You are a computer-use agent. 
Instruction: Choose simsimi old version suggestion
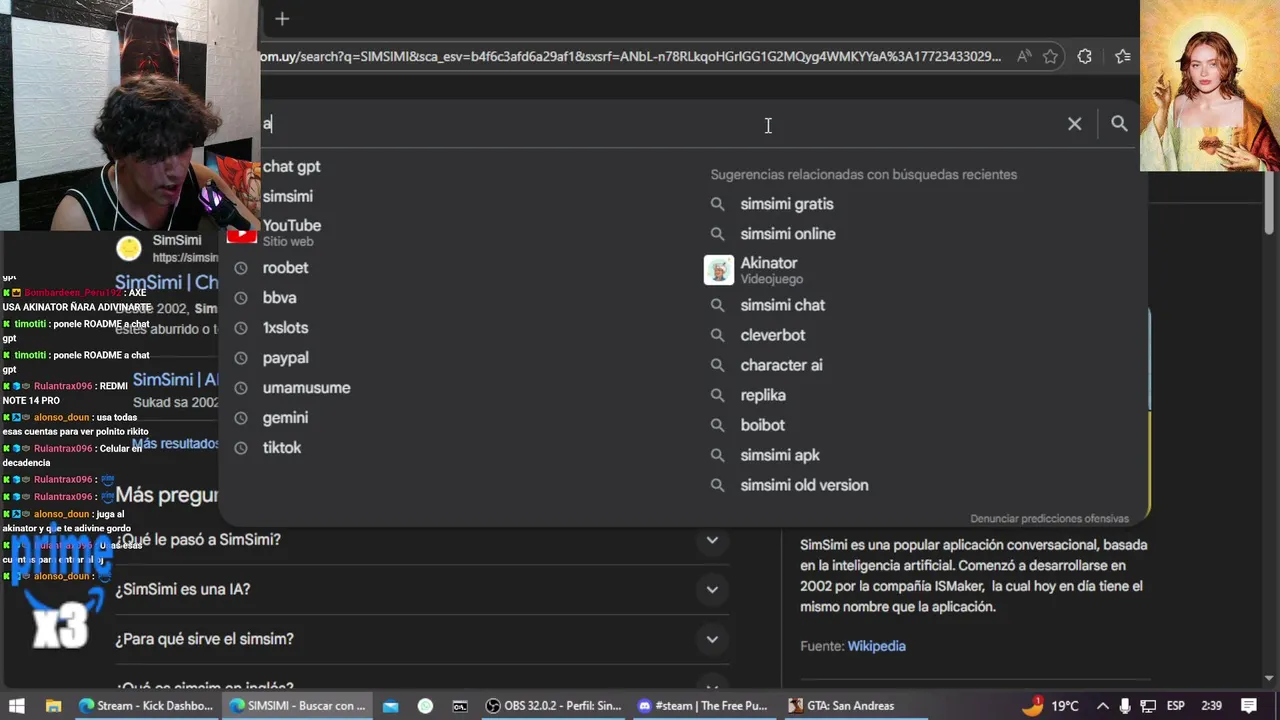click(x=804, y=485)
